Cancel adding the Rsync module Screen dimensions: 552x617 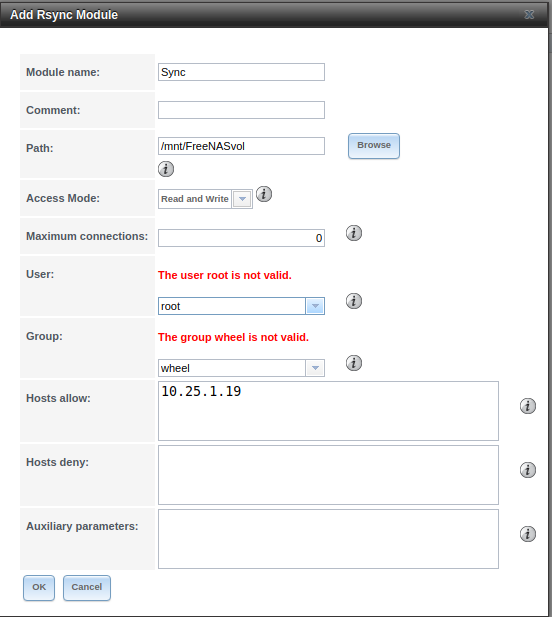[87, 587]
